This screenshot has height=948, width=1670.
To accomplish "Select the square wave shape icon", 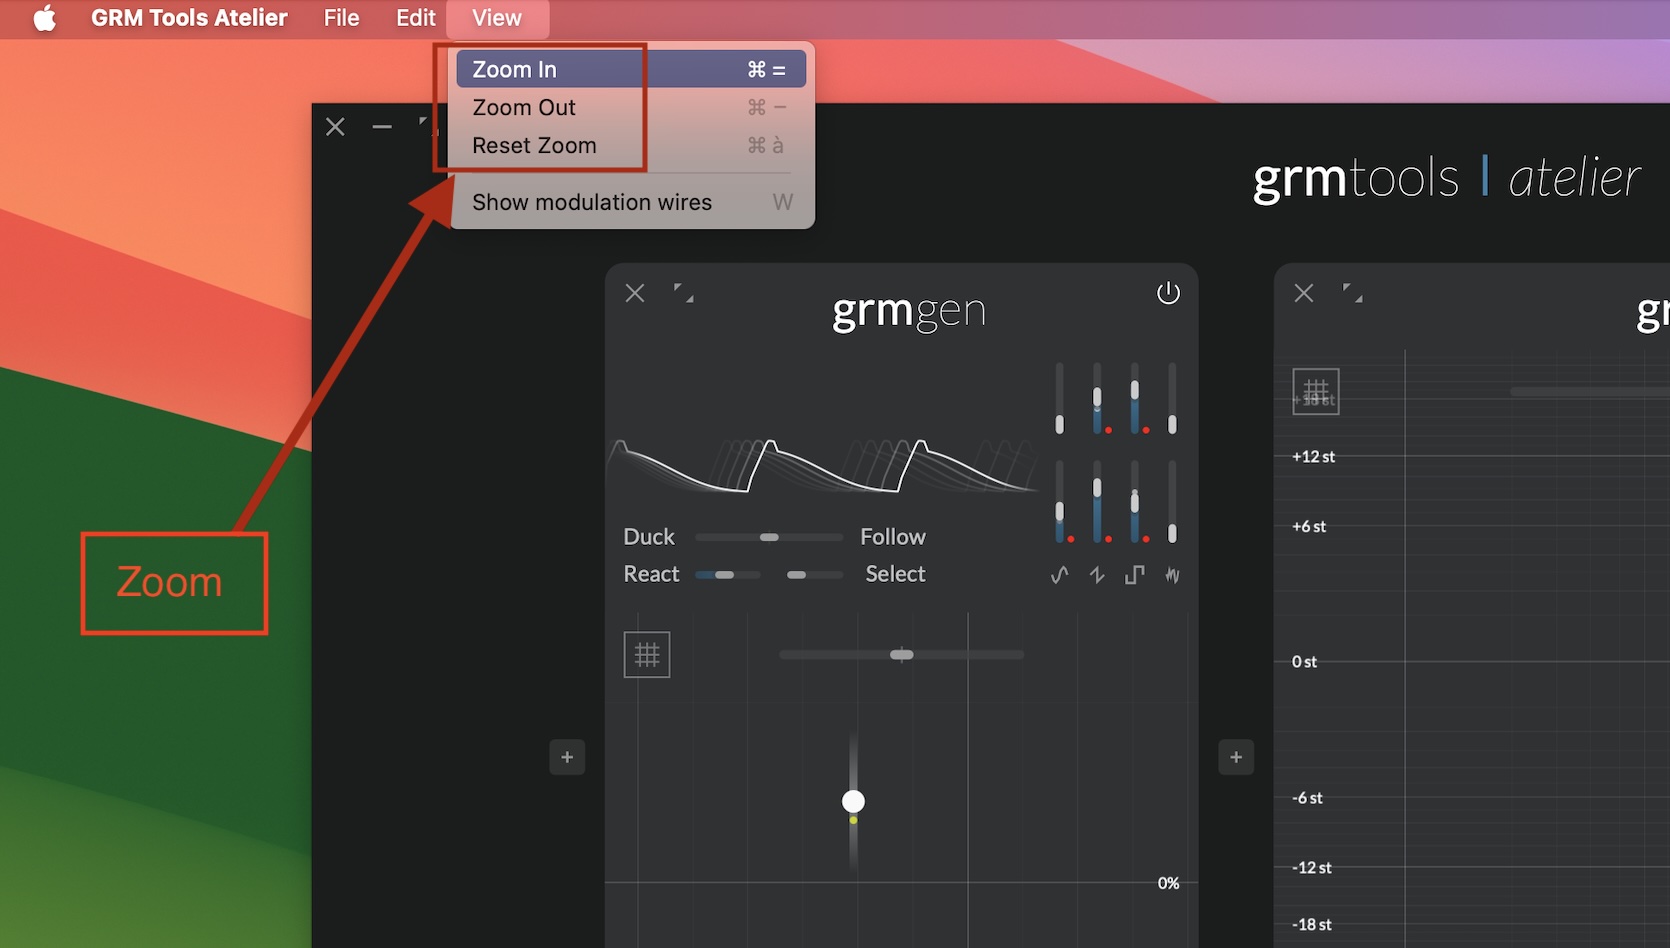I will point(1134,575).
